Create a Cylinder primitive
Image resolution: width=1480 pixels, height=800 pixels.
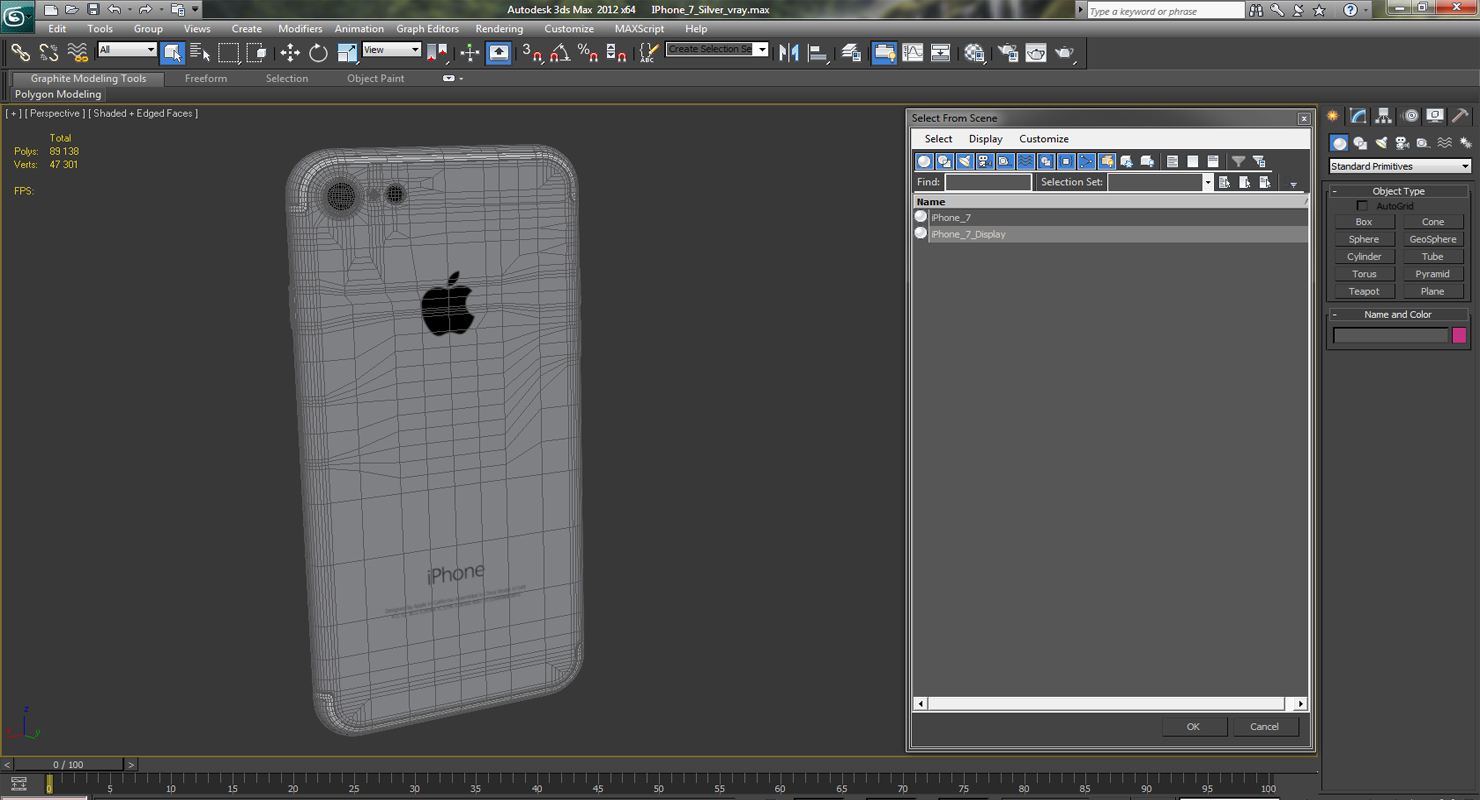coord(1364,257)
